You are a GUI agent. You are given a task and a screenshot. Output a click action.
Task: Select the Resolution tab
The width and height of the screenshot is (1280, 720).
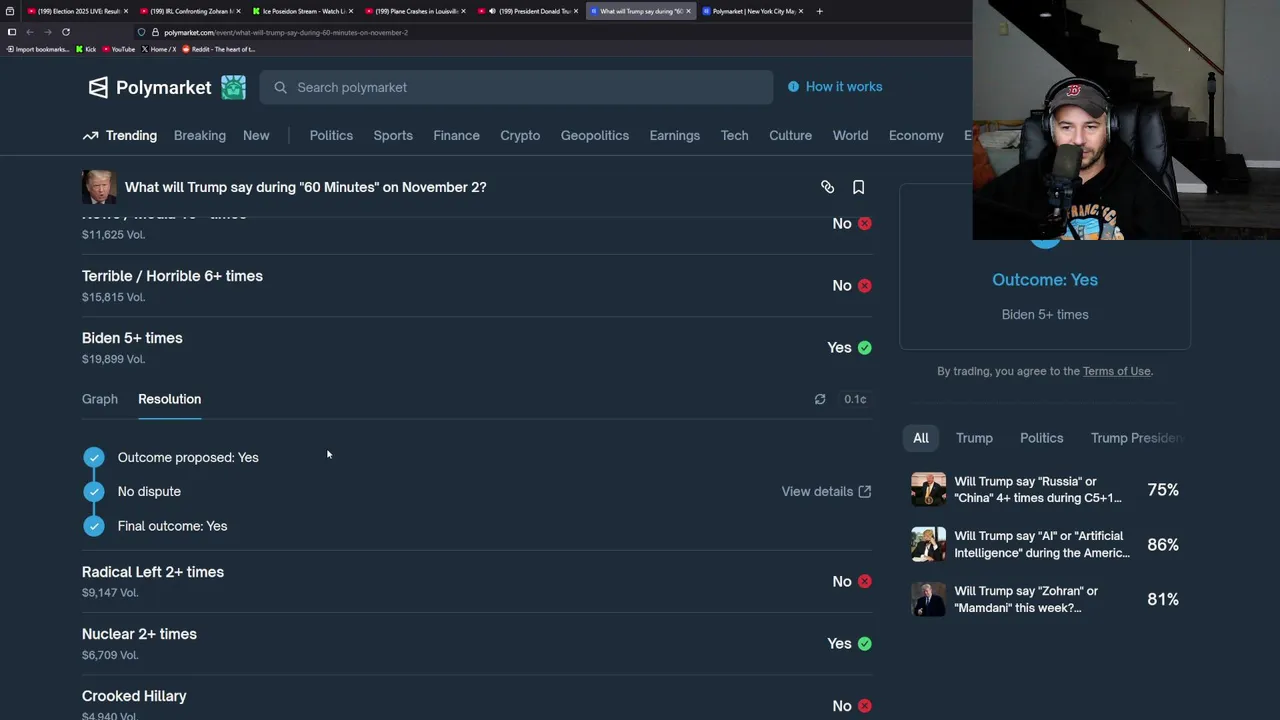[x=169, y=399]
